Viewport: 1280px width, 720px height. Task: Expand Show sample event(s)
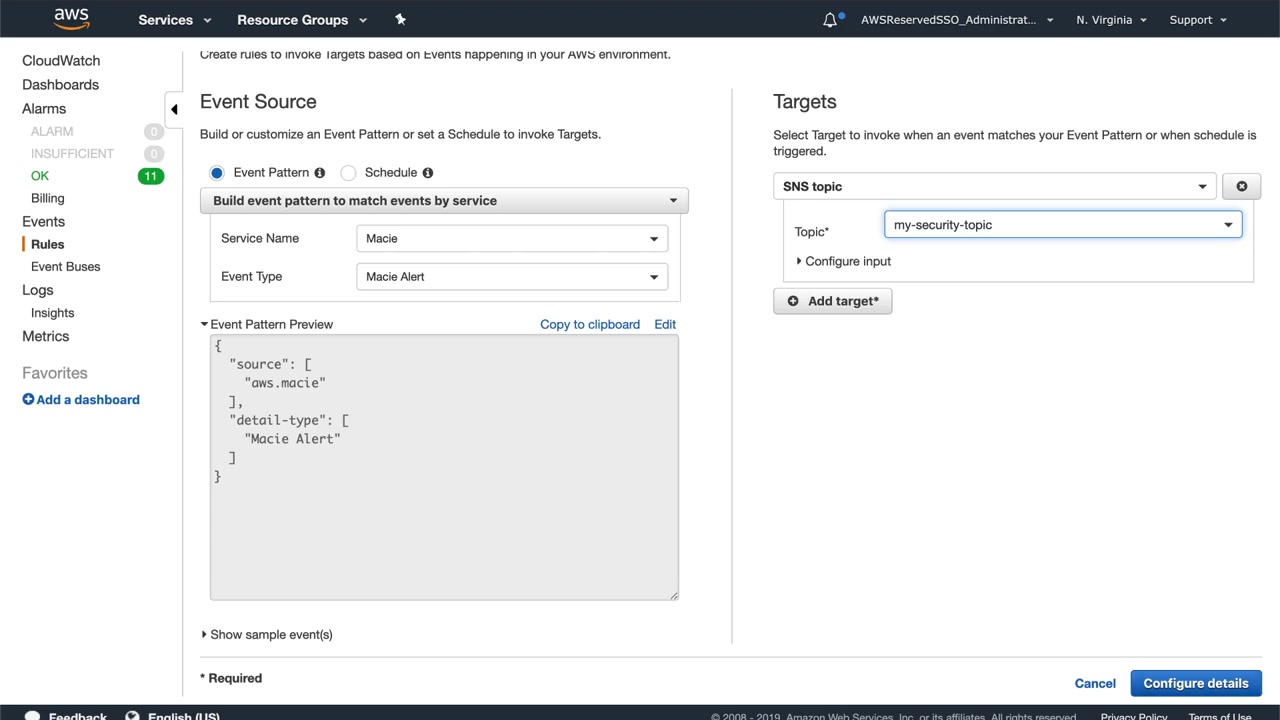270,634
